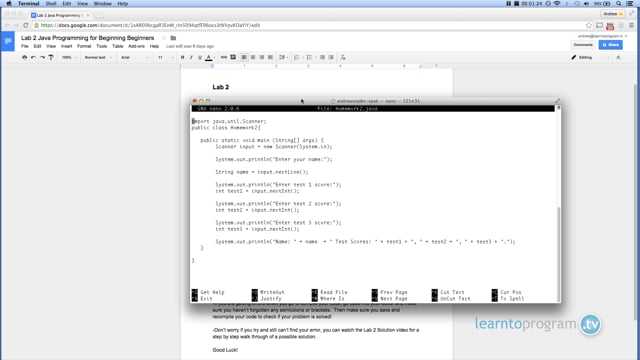Open the Chrome menu icon
The width and height of the screenshot is (640, 360).
point(631,25)
